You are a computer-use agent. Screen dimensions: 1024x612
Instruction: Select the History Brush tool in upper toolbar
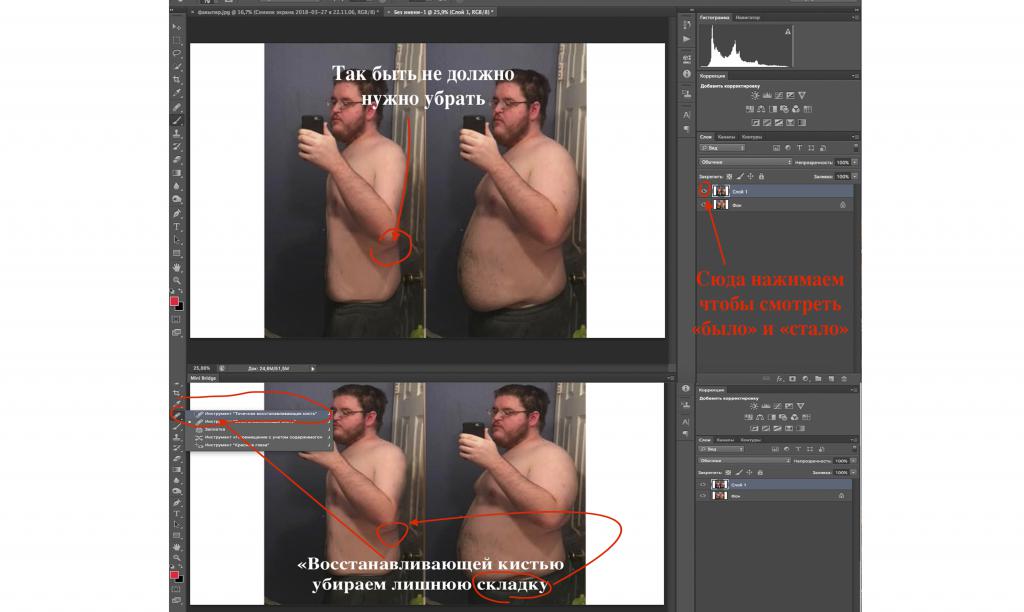[177, 146]
